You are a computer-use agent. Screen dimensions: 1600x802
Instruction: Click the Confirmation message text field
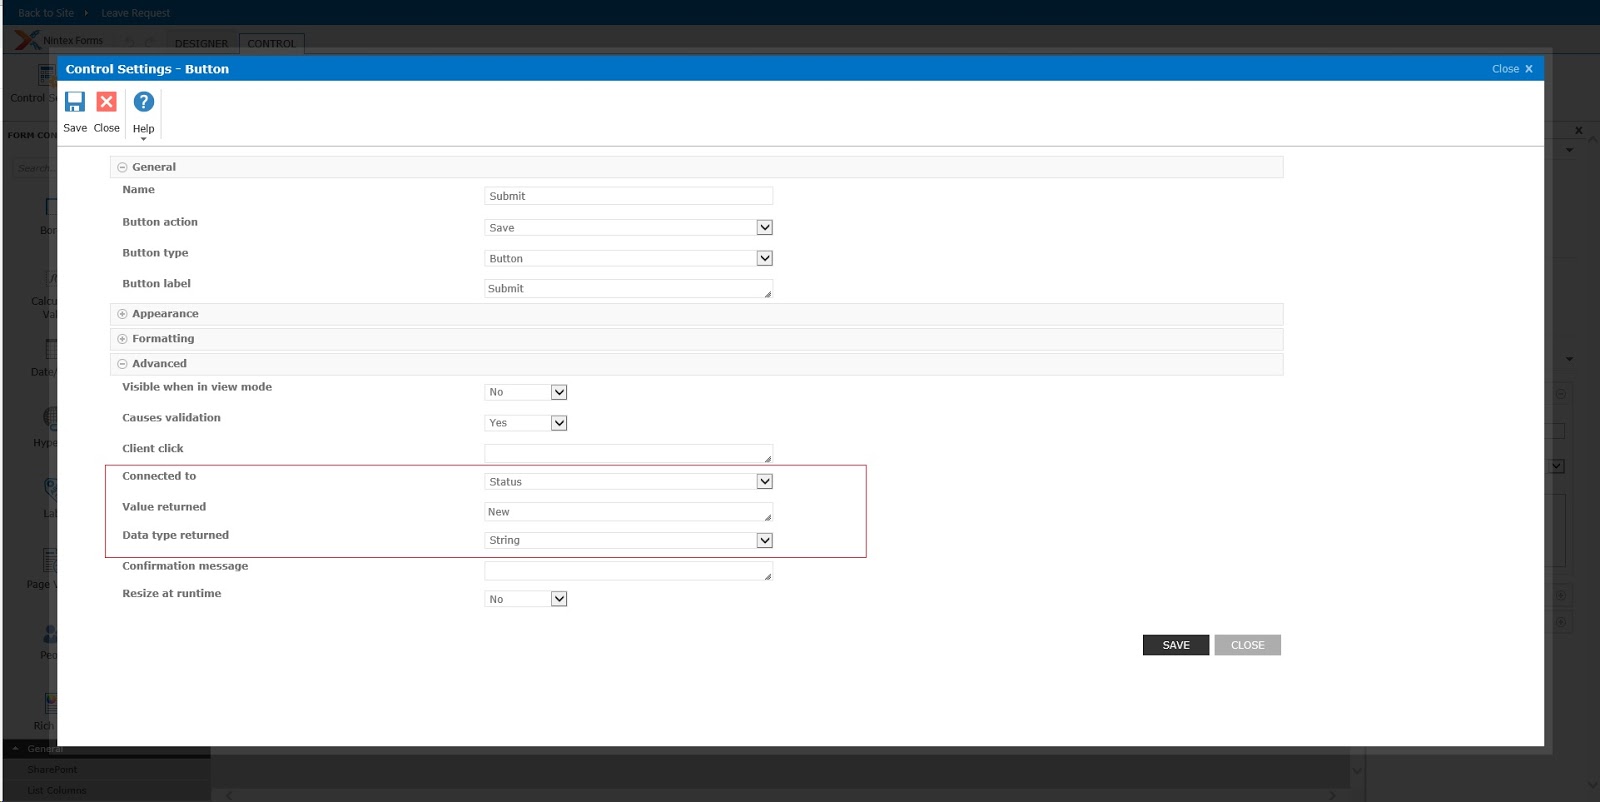click(x=629, y=571)
